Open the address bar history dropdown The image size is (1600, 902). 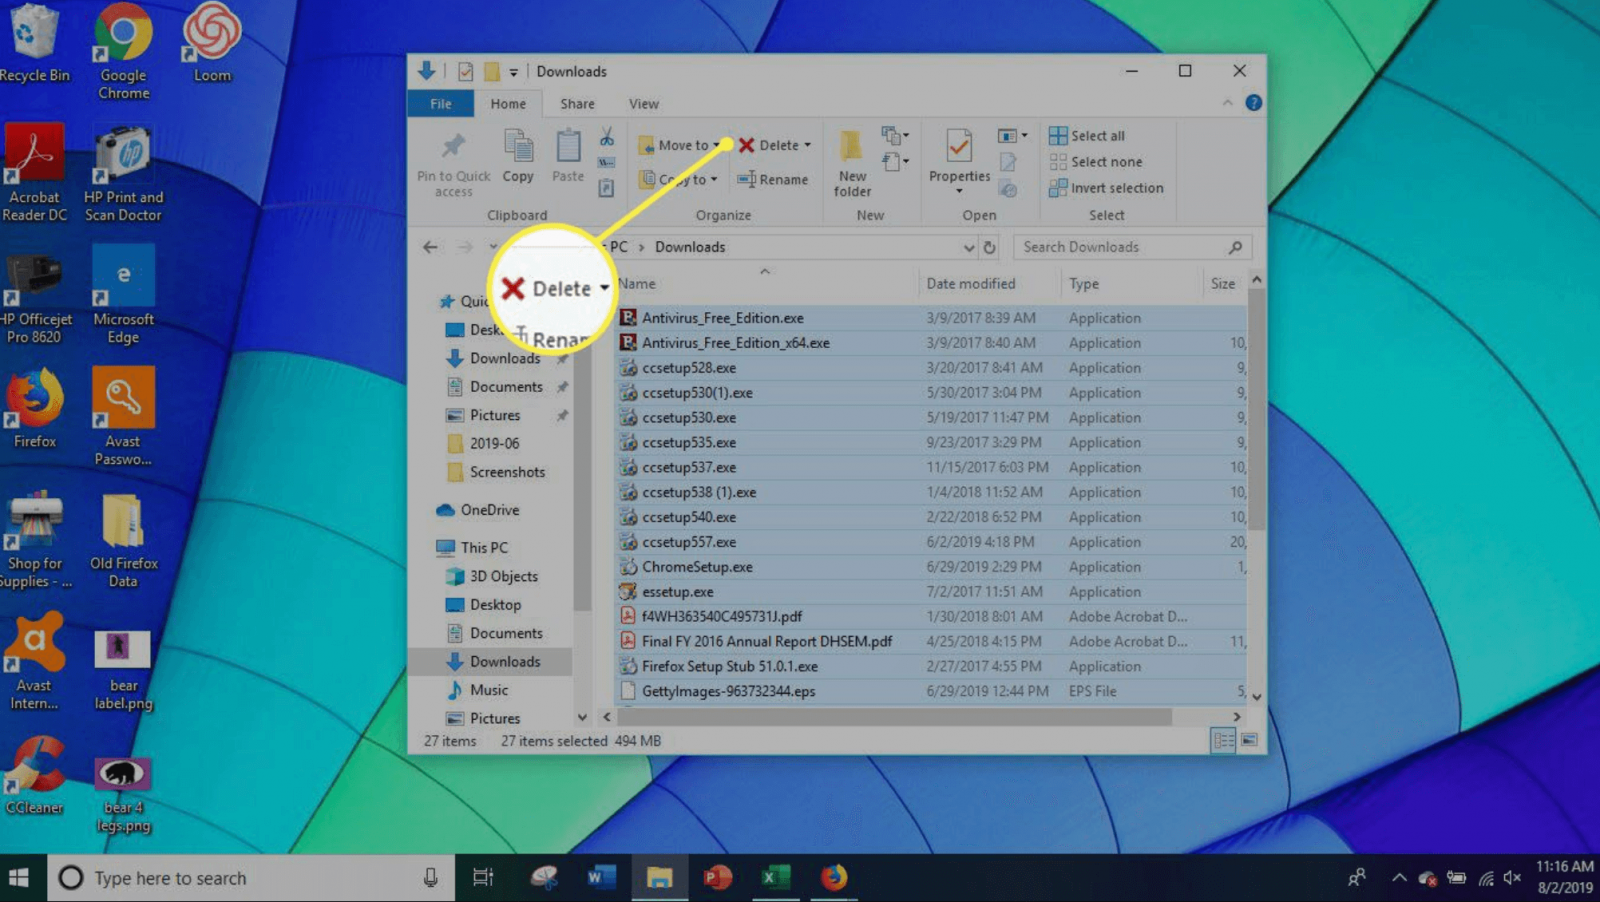[x=968, y=247]
